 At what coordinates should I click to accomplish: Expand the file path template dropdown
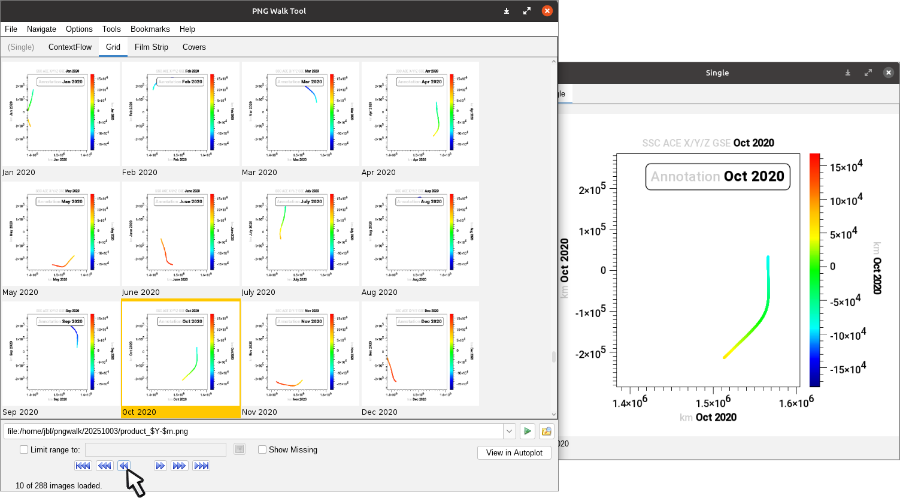[509, 431]
